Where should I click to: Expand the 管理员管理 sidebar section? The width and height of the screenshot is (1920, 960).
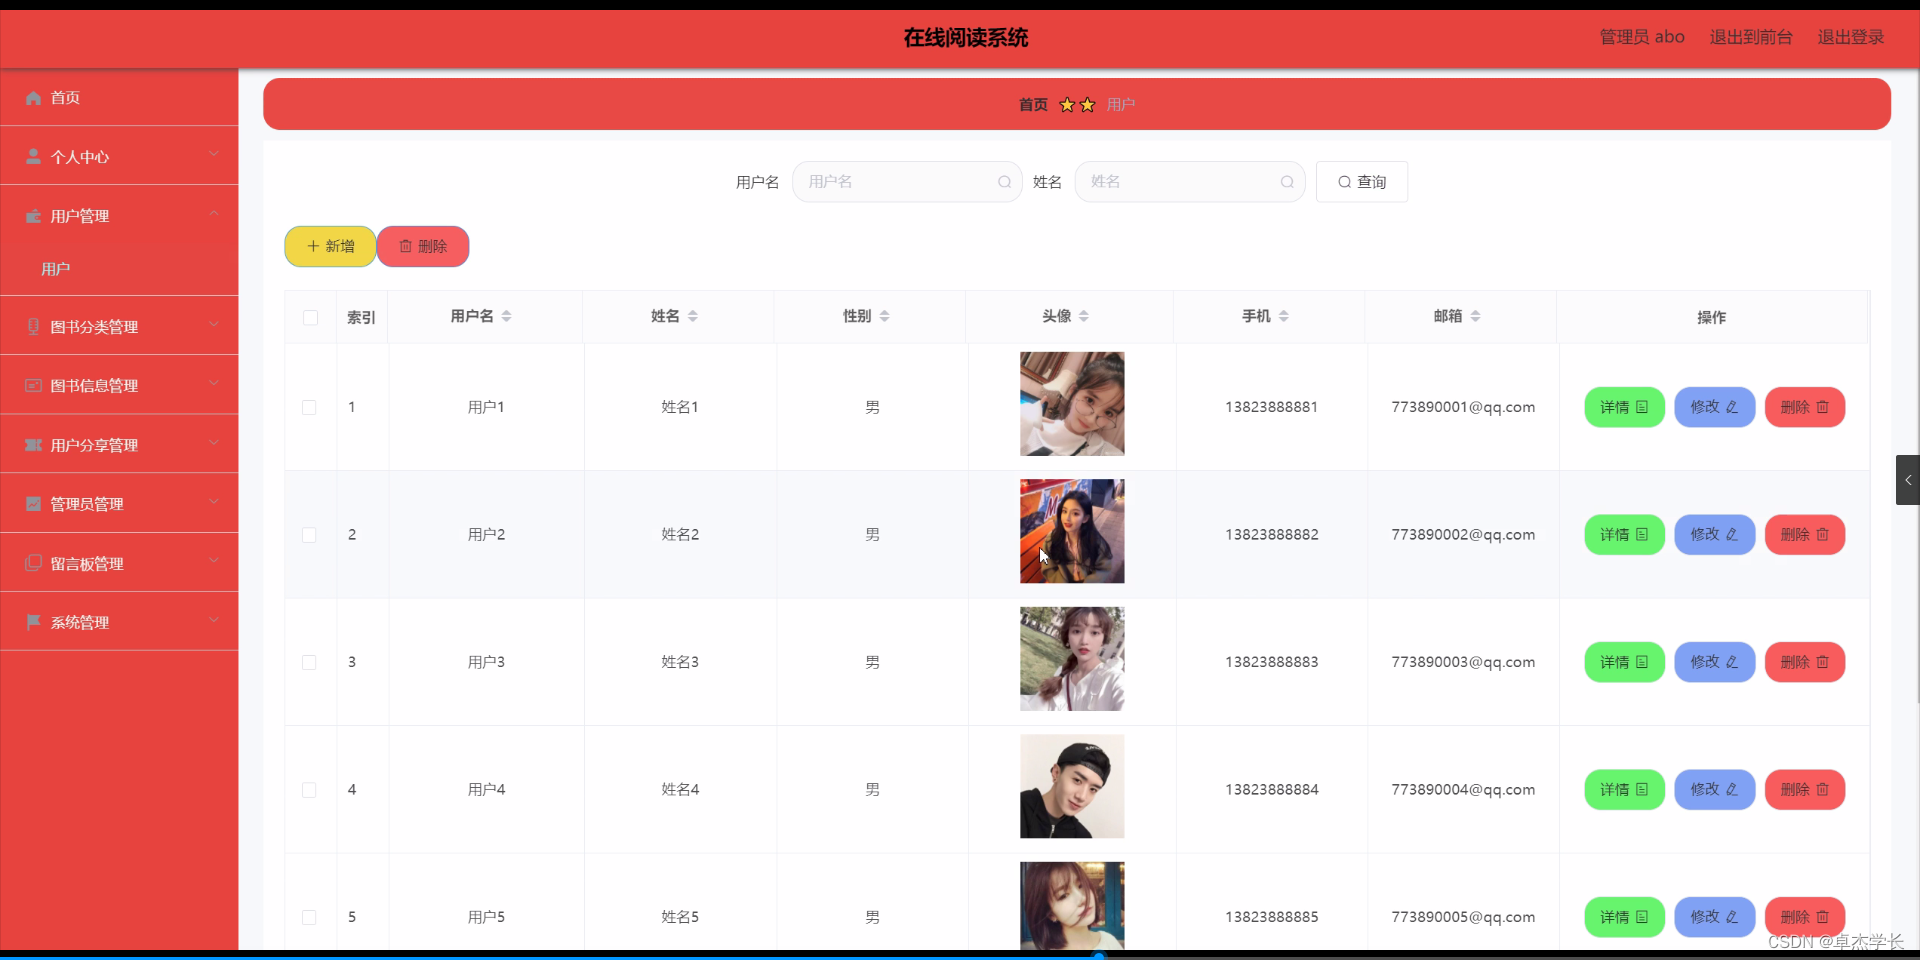pos(213,502)
